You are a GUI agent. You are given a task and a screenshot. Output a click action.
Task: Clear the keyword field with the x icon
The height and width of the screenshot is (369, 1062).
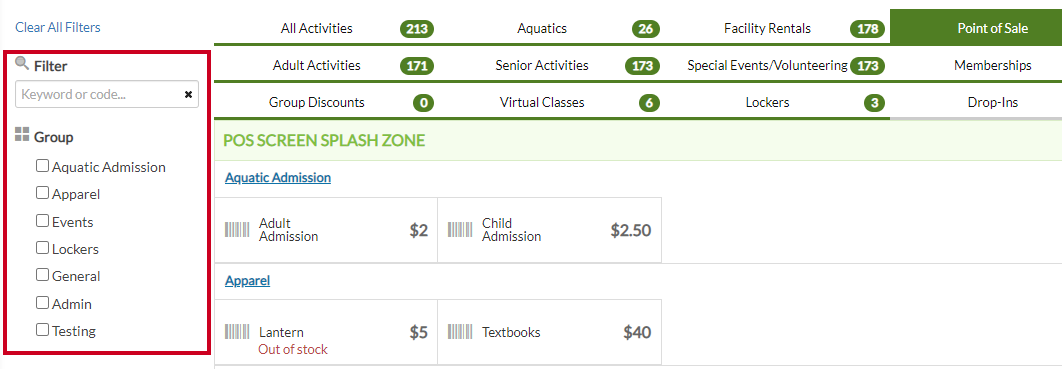coord(188,95)
